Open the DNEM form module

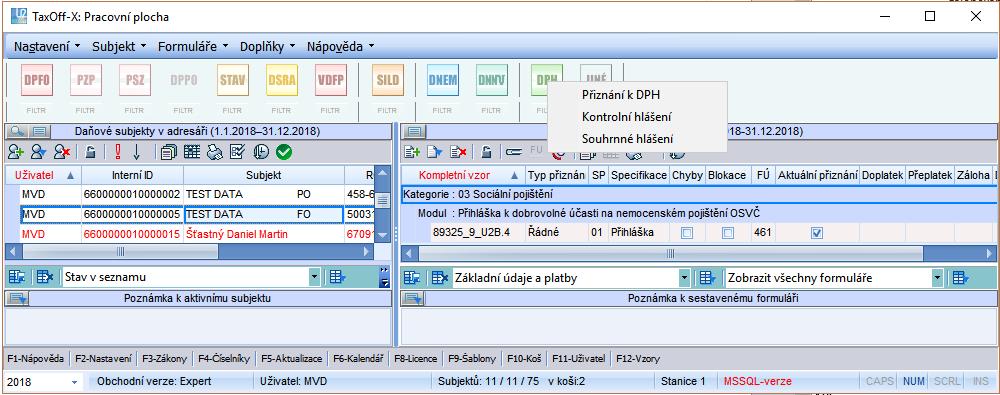pos(443,80)
